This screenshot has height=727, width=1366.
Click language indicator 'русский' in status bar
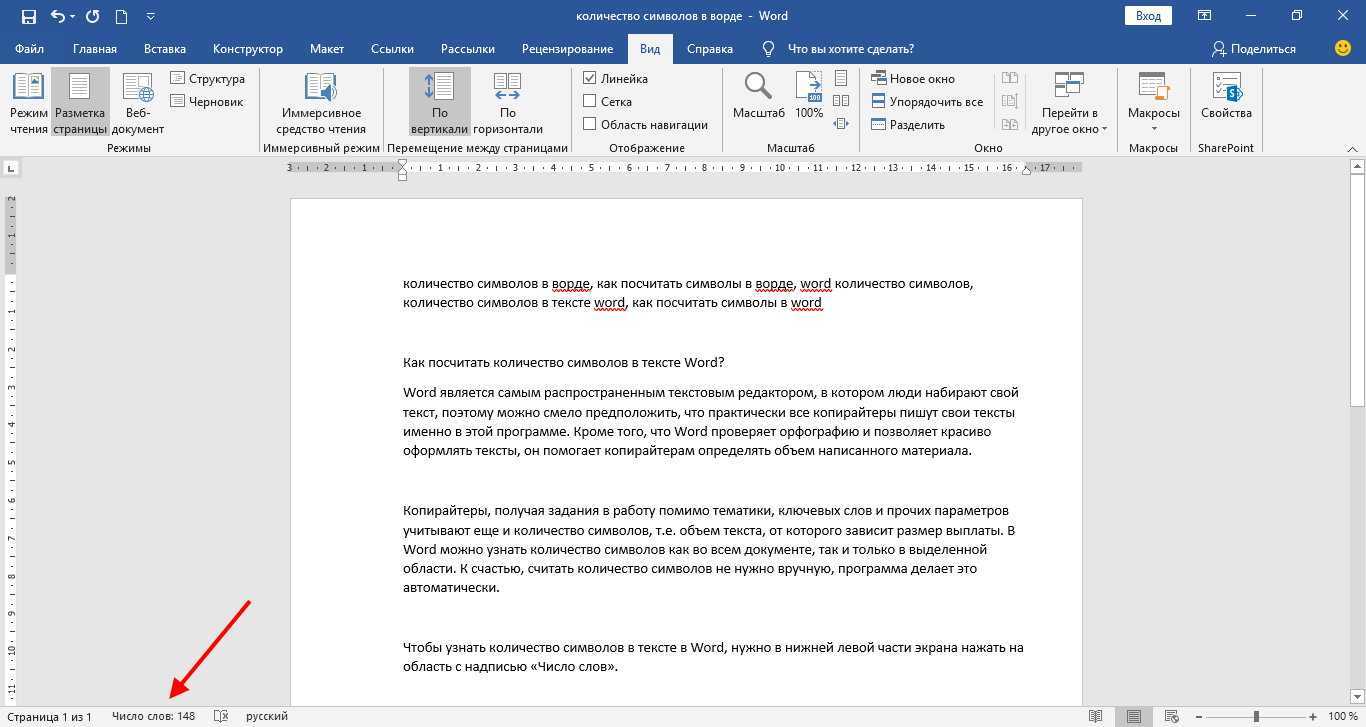(x=267, y=716)
